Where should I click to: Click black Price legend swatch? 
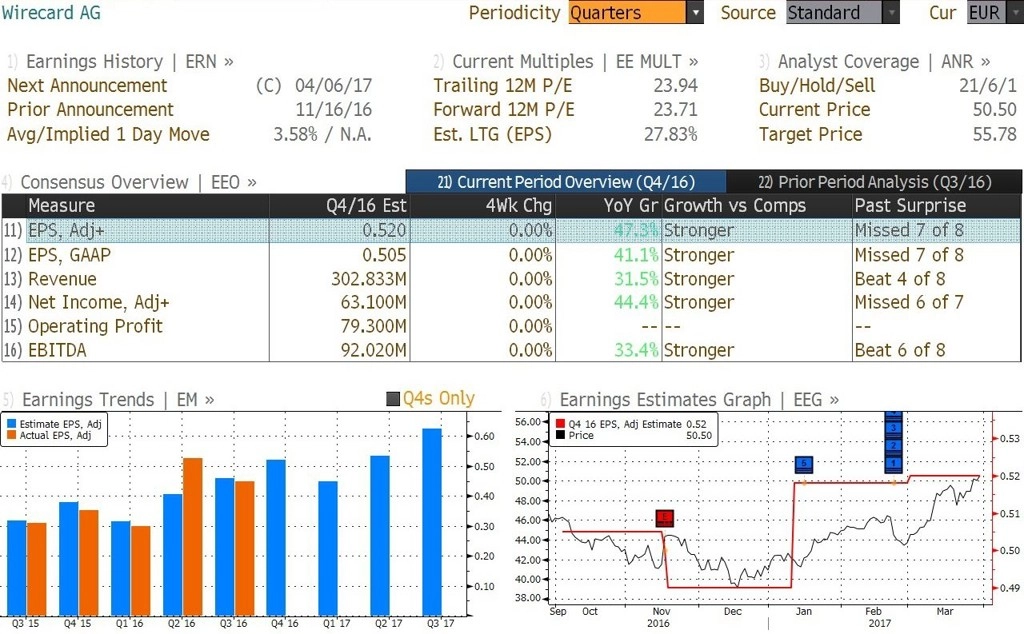[x=560, y=435]
